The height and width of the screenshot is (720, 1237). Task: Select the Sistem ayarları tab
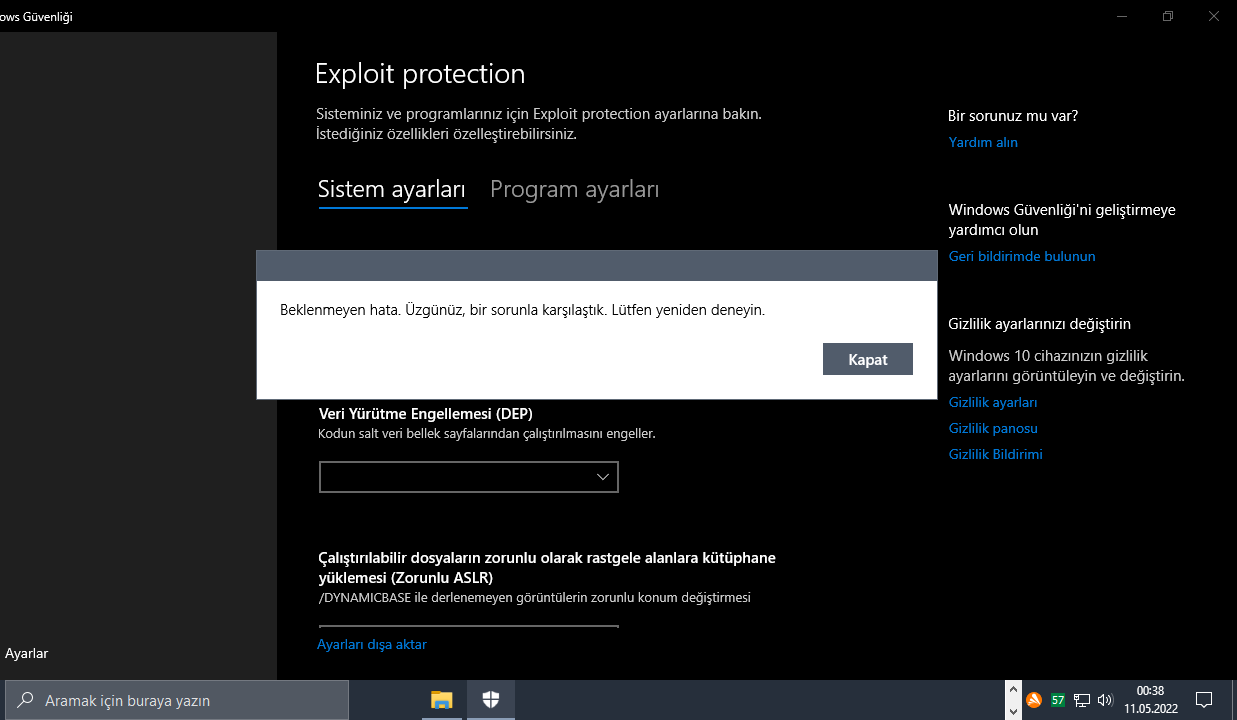pos(392,189)
